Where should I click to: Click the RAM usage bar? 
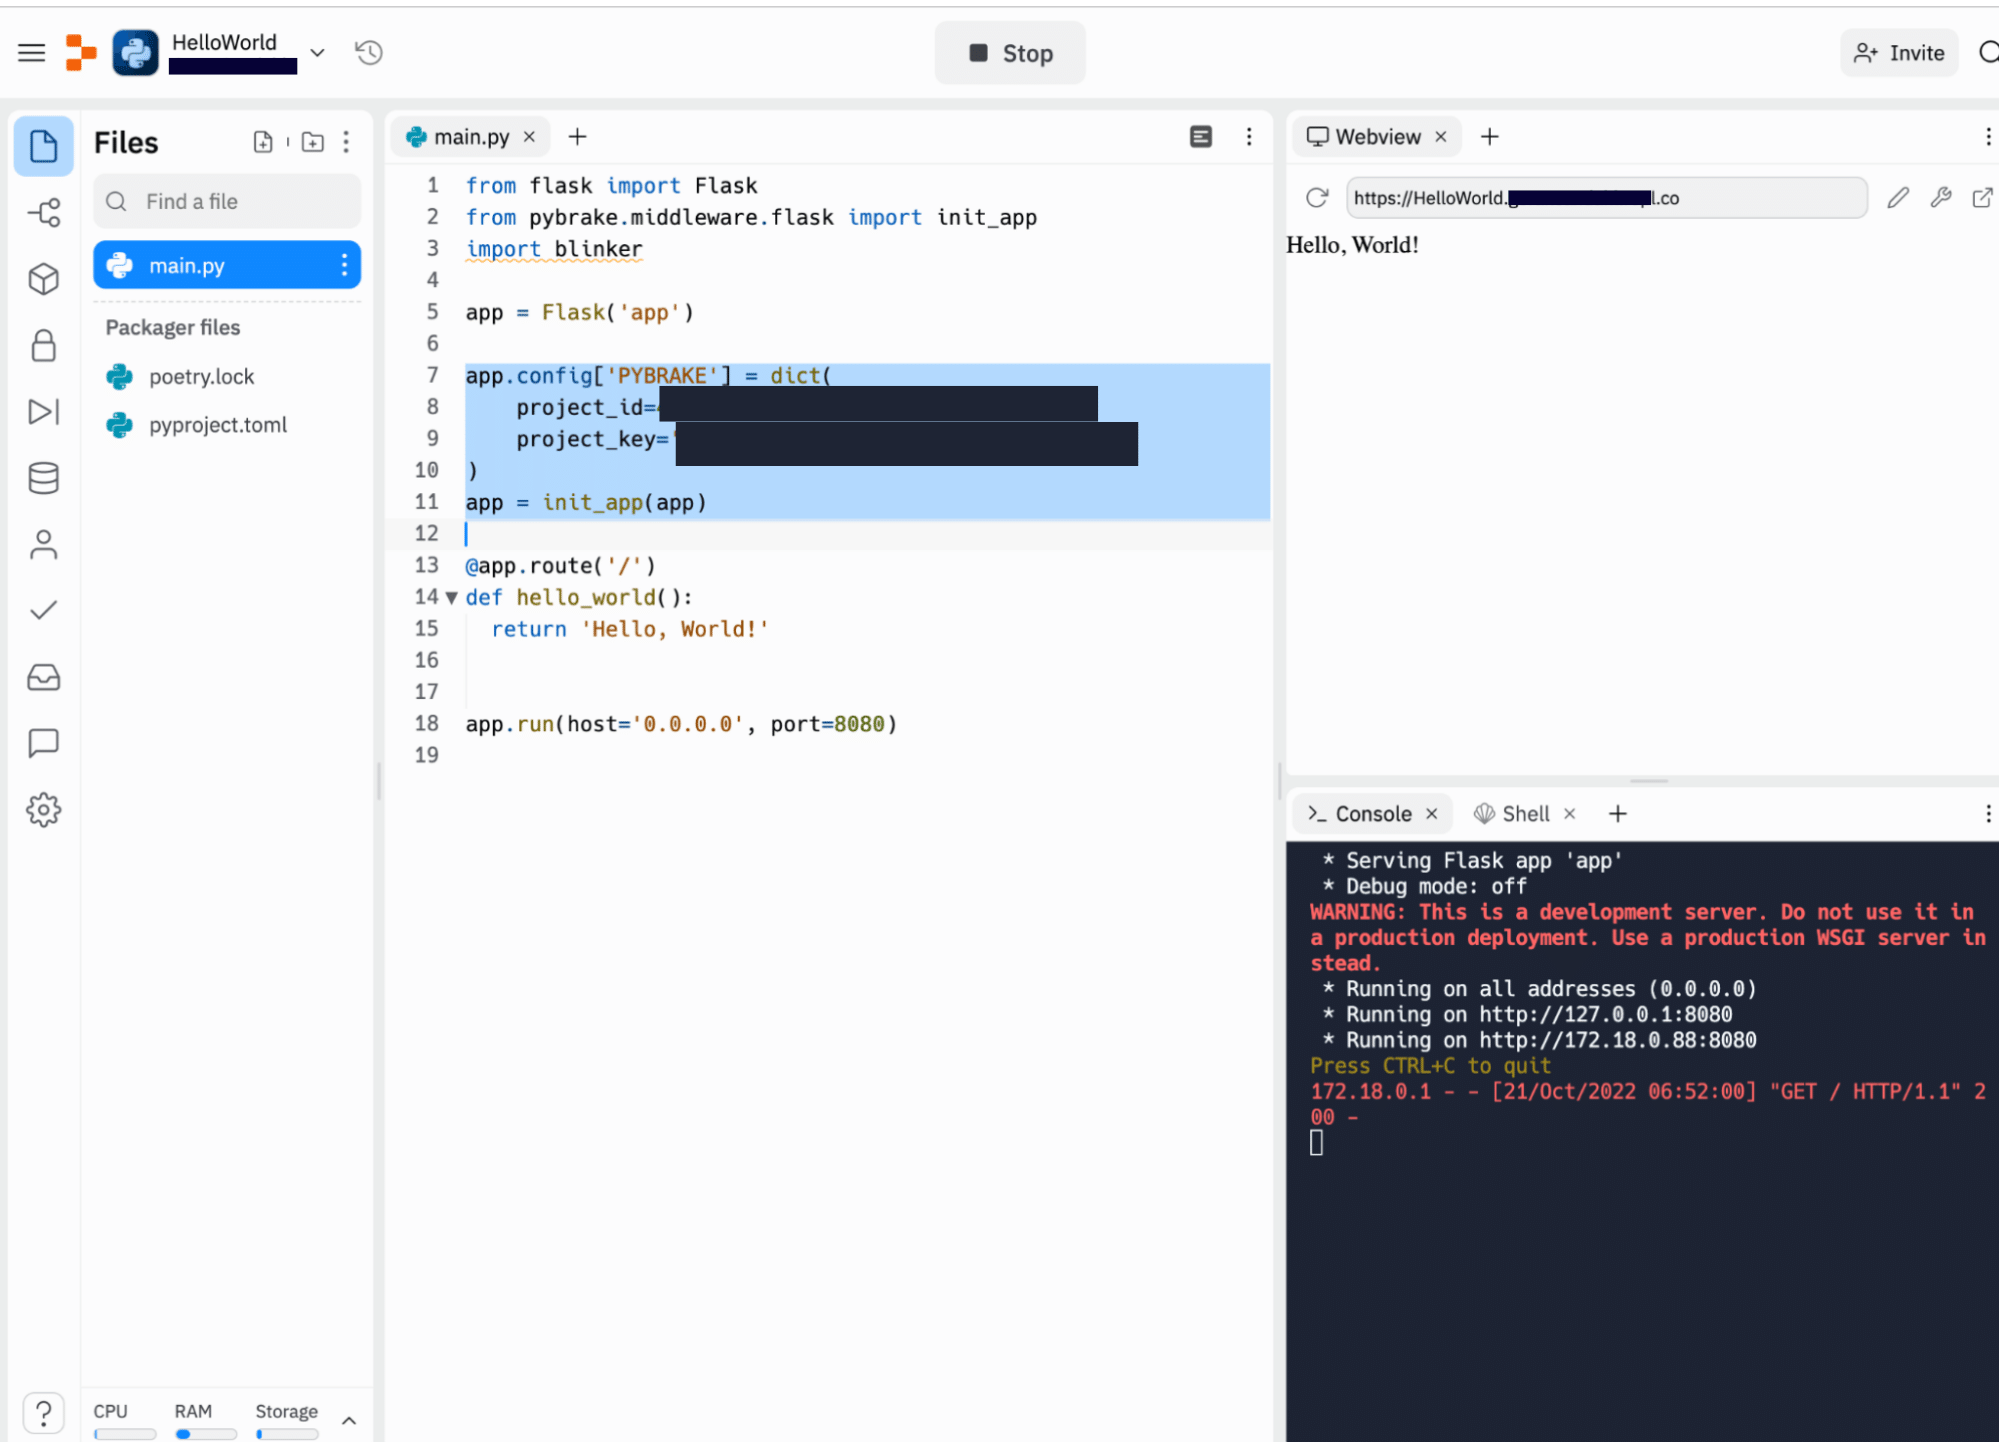pos(205,1433)
